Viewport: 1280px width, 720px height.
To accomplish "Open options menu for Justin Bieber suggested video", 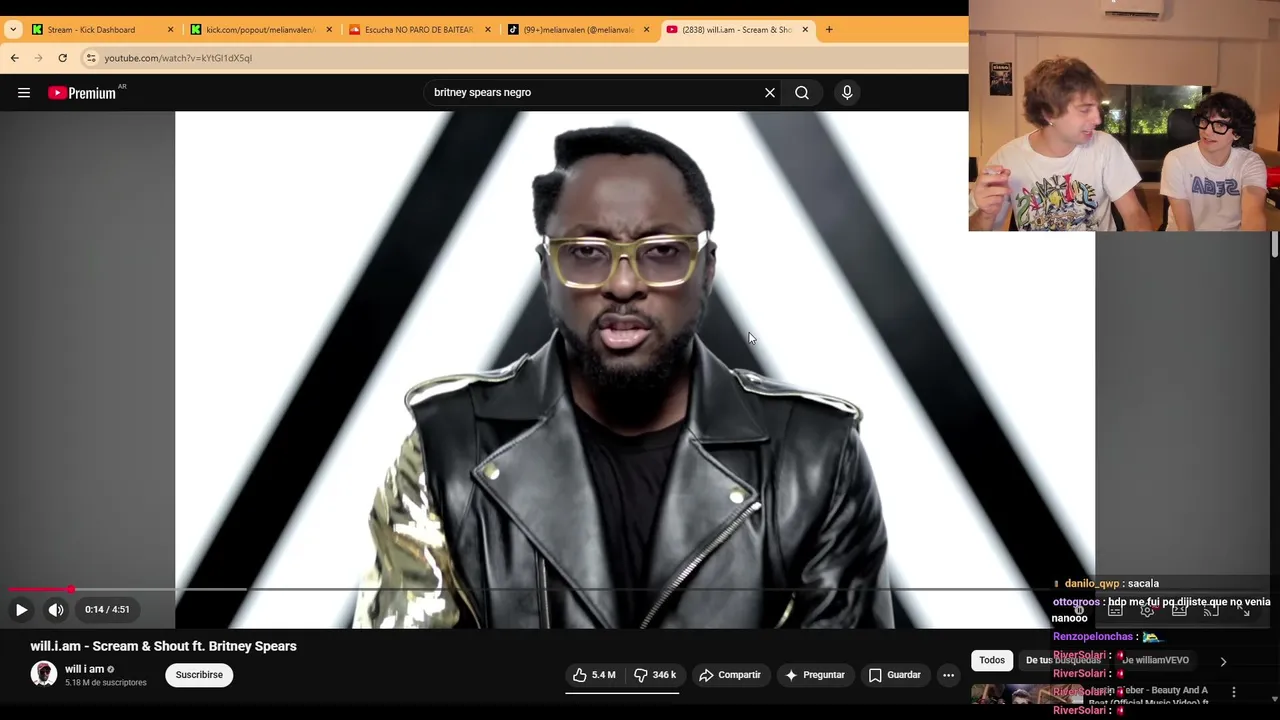I will (x=1233, y=692).
